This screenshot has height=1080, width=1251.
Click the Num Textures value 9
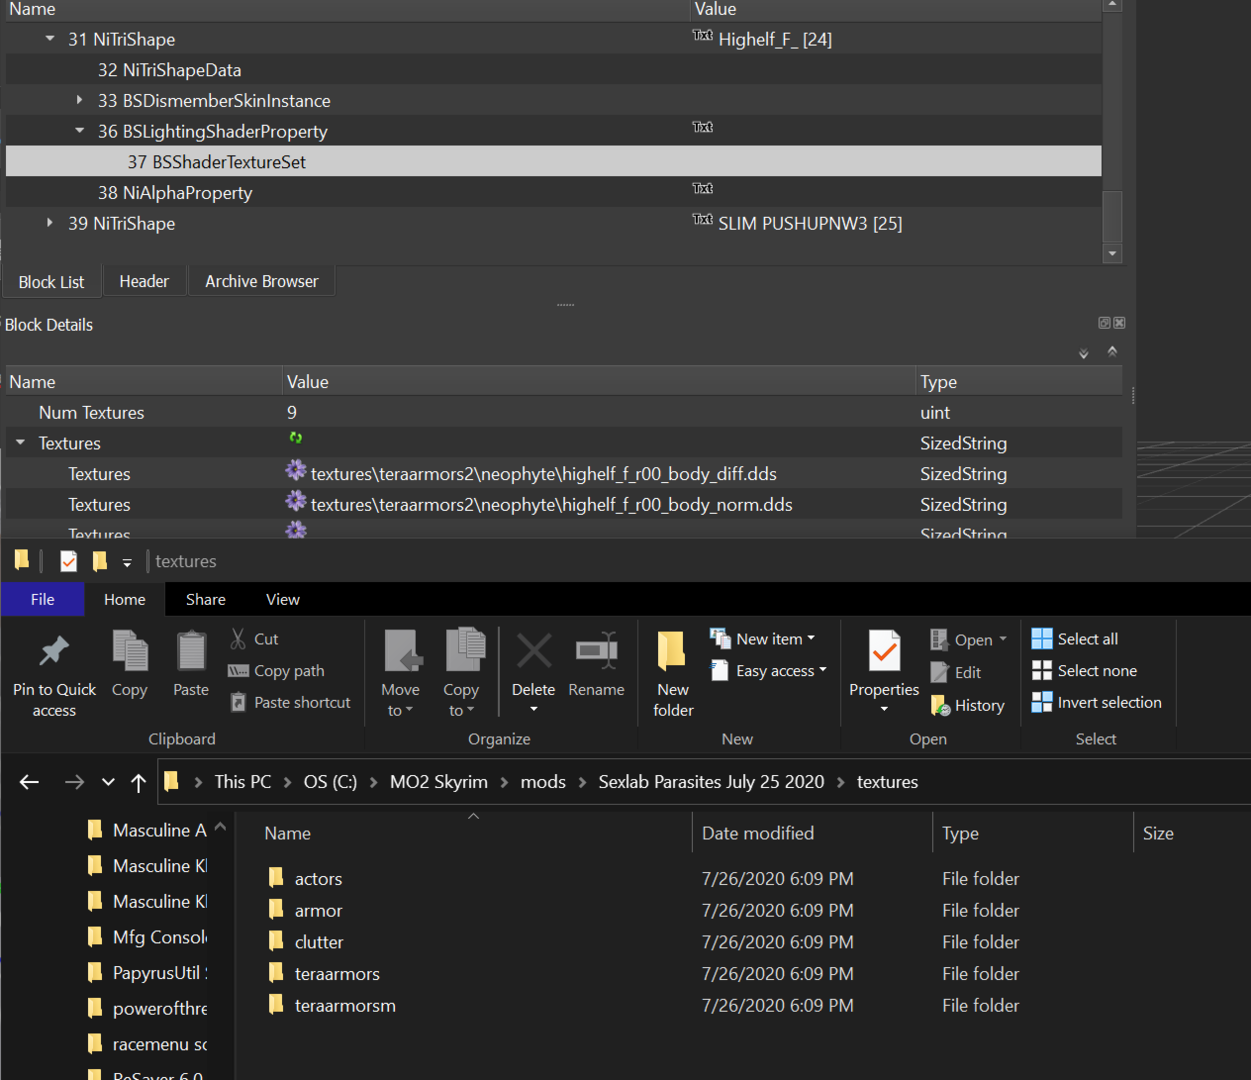[292, 413]
